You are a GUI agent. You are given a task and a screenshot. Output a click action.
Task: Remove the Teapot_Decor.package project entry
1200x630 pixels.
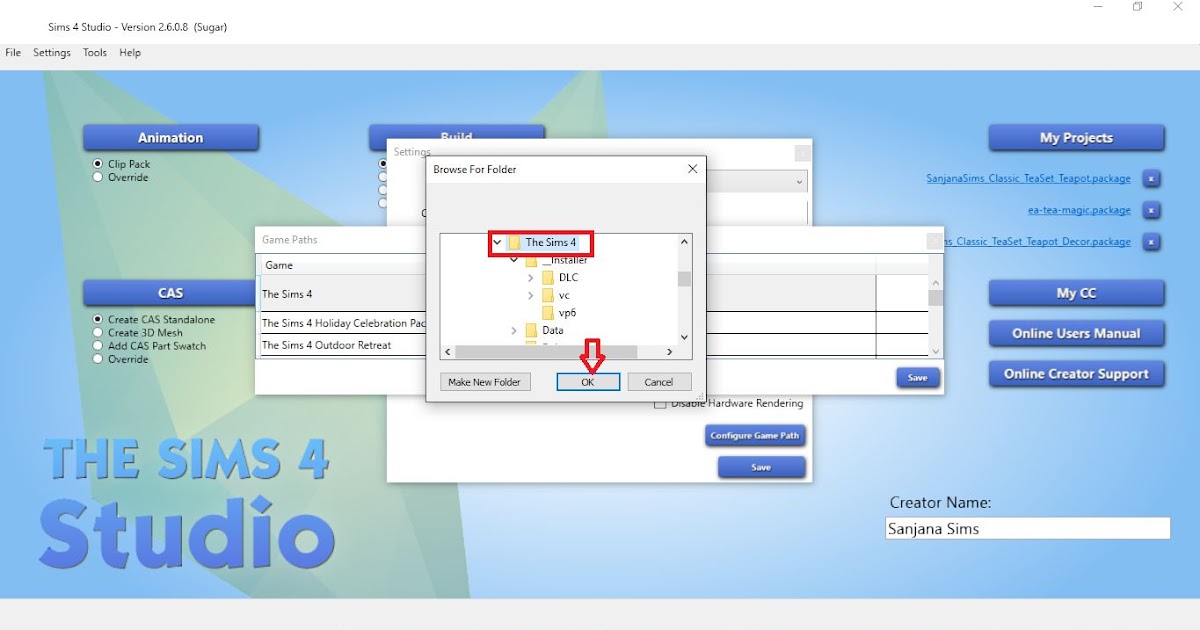(1151, 242)
